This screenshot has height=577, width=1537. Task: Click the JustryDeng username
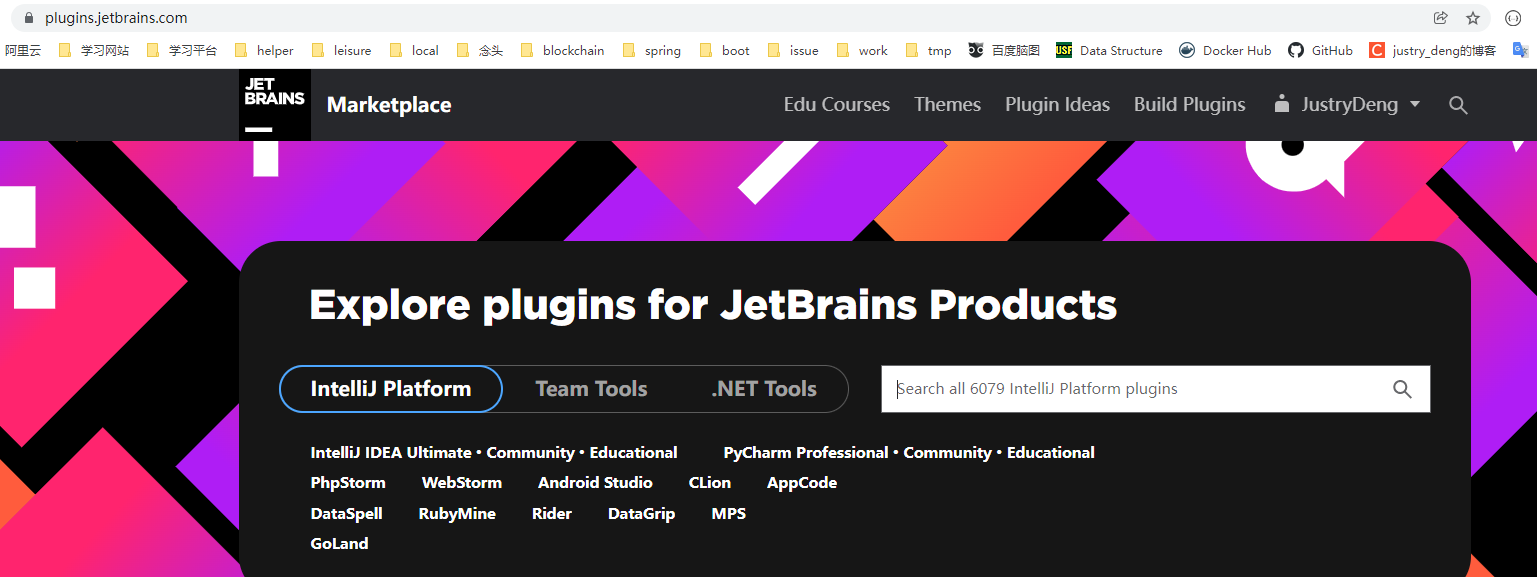(1350, 105)
